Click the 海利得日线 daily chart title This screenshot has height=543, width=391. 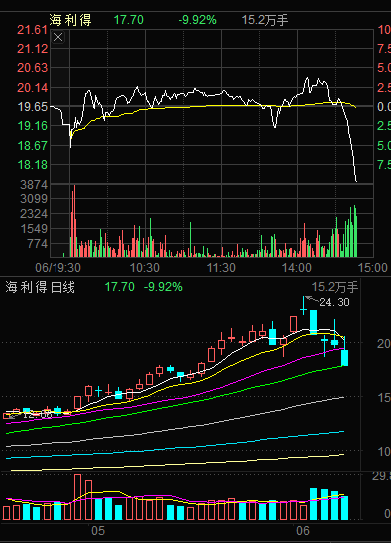point(40,287)
